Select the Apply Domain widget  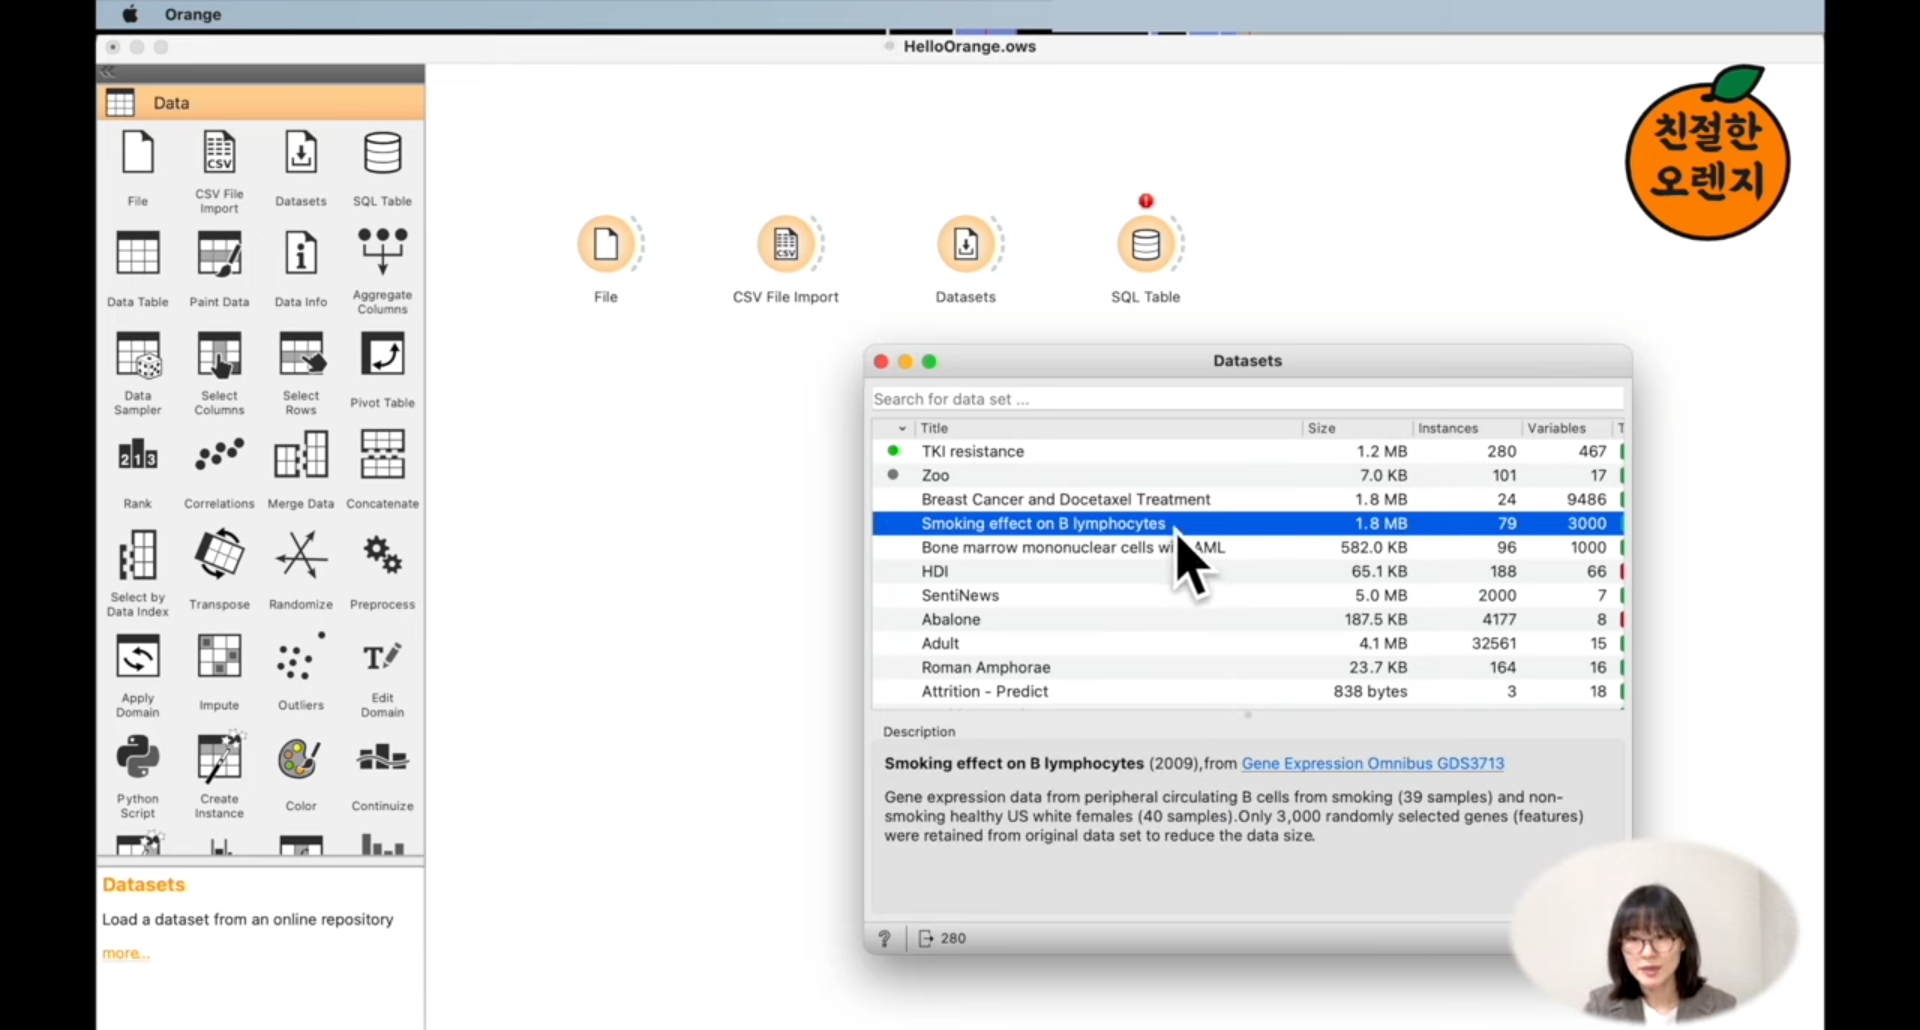(138, 675)
